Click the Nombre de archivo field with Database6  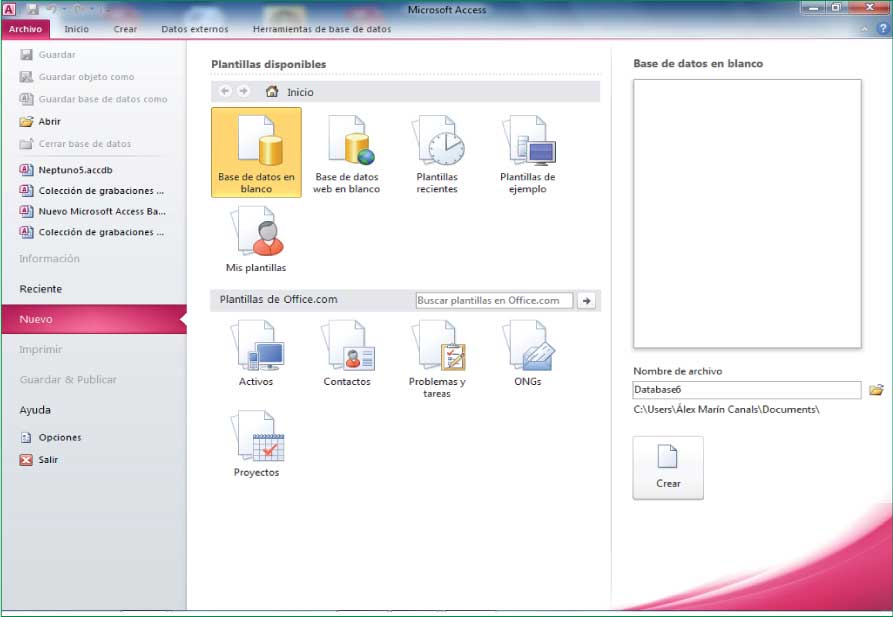747,390
